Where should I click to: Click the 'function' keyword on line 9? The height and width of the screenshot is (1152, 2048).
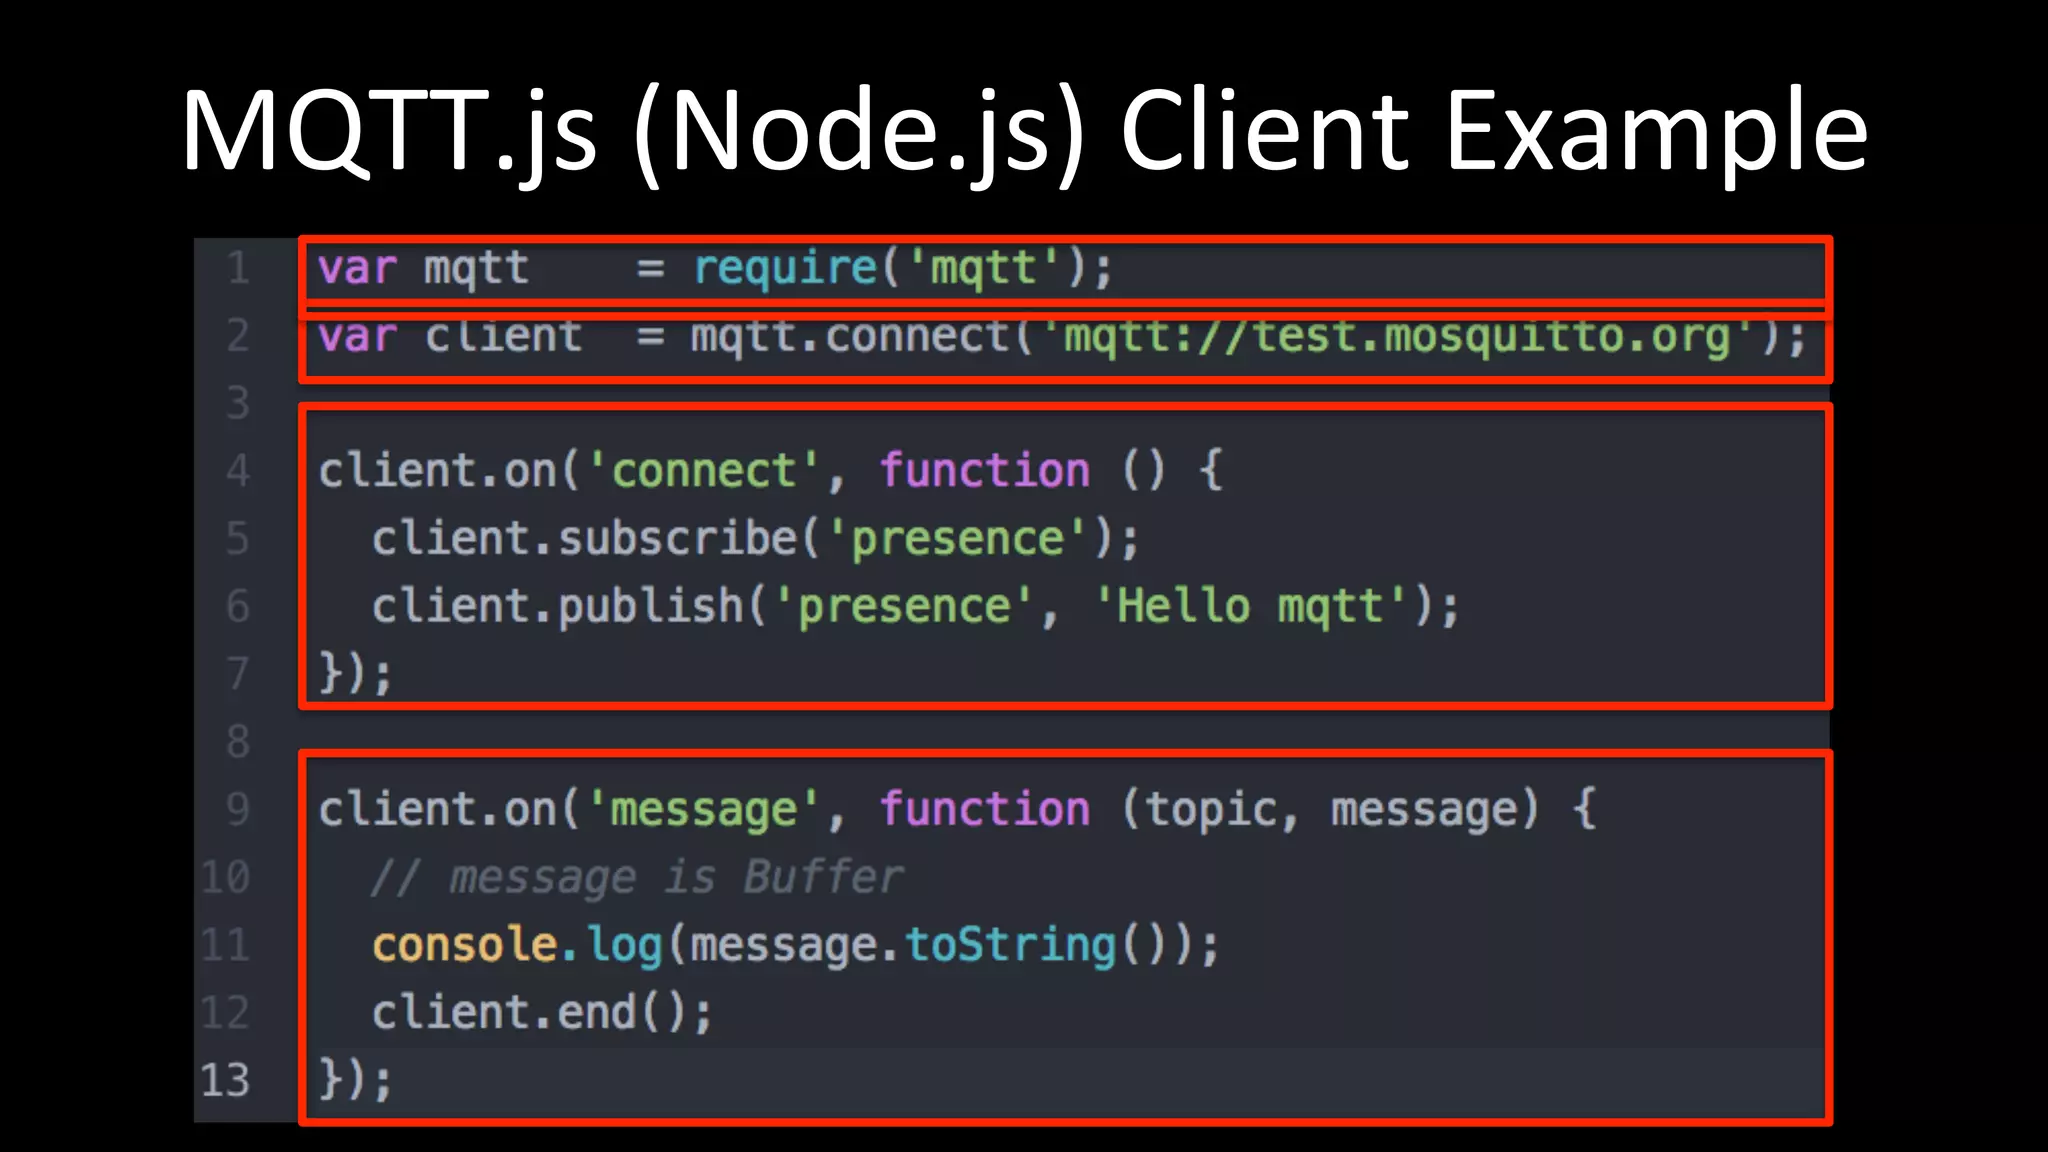click(984, 809)
